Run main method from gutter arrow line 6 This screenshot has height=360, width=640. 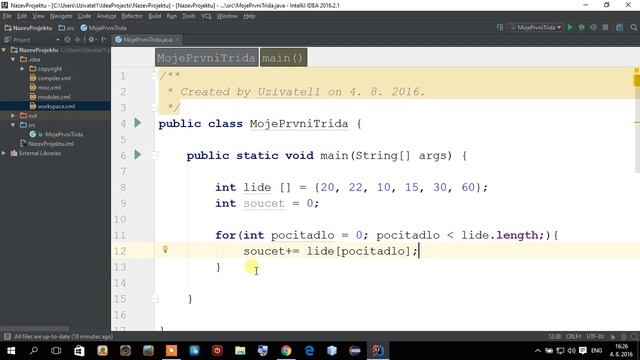coord(138,155)
